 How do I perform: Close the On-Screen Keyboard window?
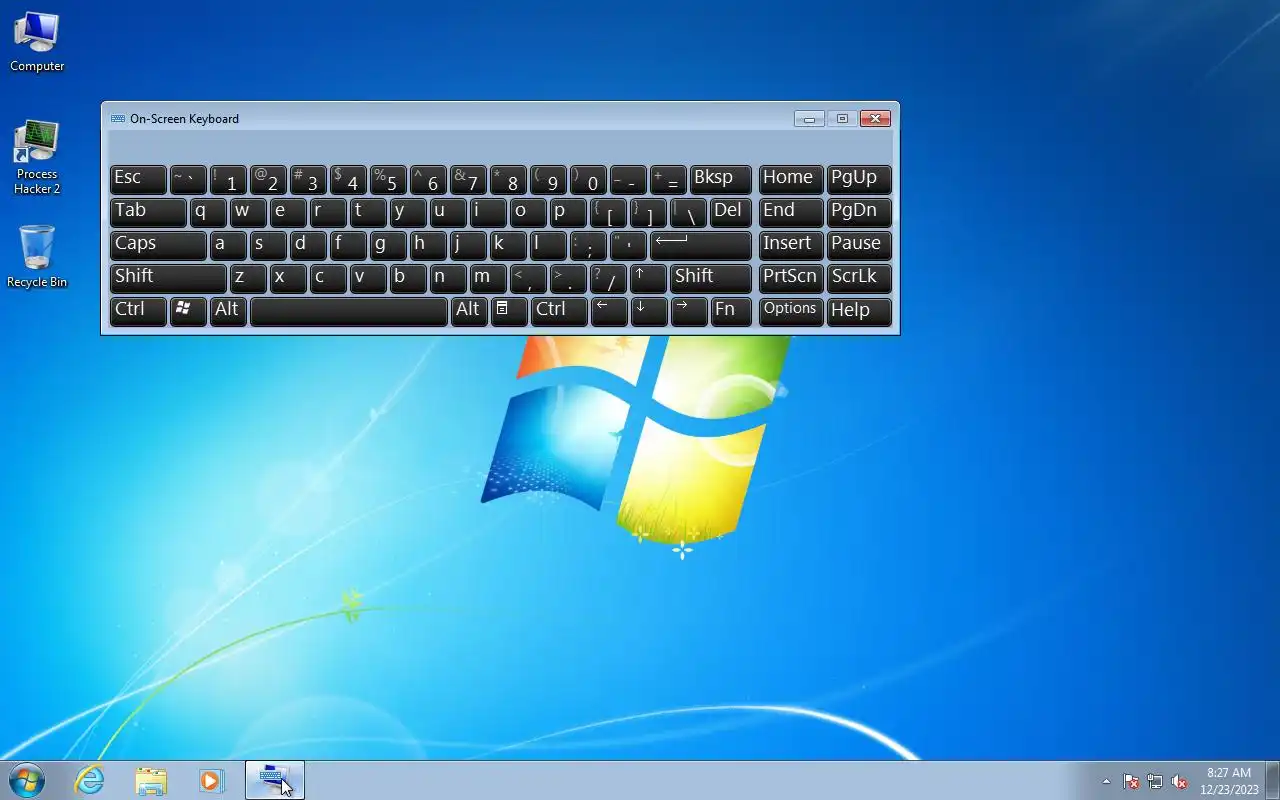(x=875, y=118)
